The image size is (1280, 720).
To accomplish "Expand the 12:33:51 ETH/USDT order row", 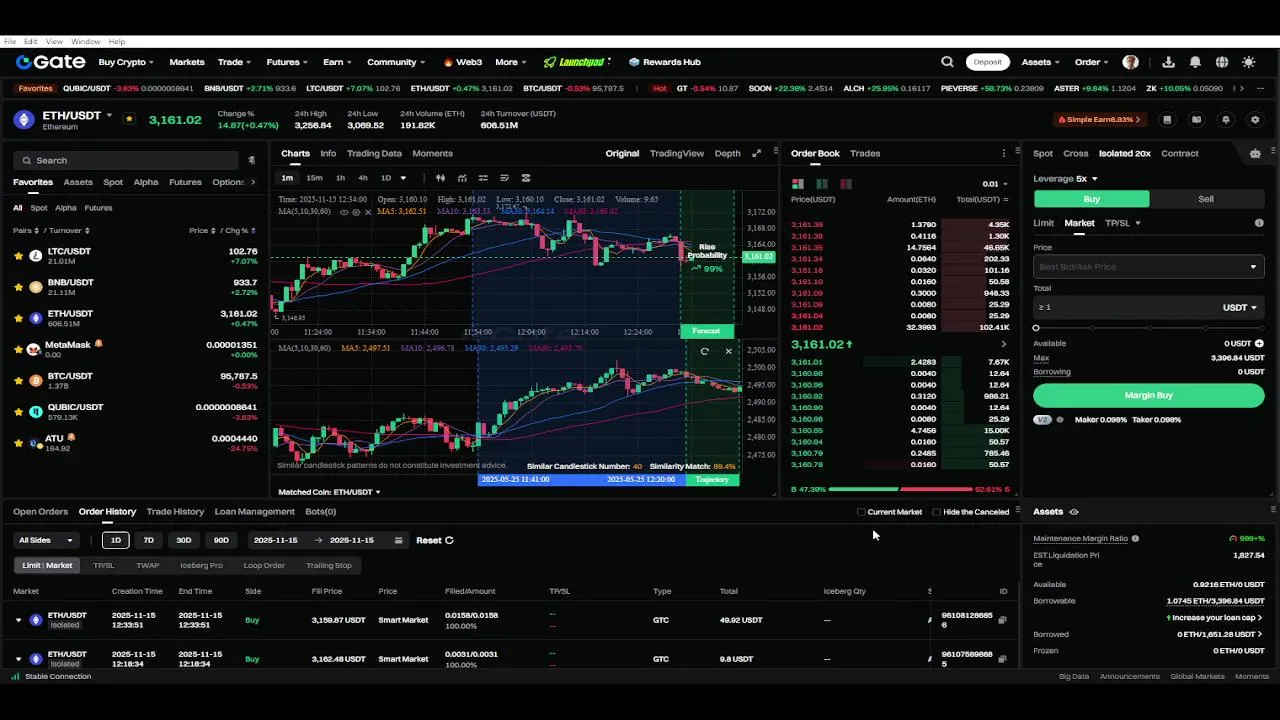I will click(x=18, y=620).
